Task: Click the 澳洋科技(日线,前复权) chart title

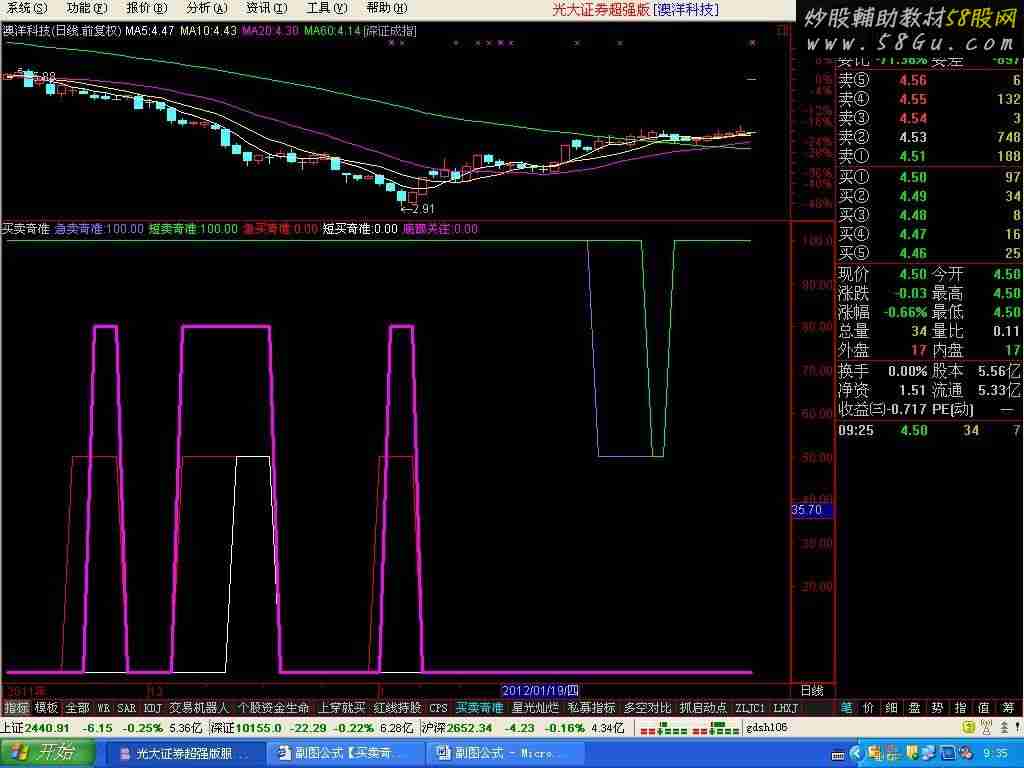Action: click(x=62, y=31)
